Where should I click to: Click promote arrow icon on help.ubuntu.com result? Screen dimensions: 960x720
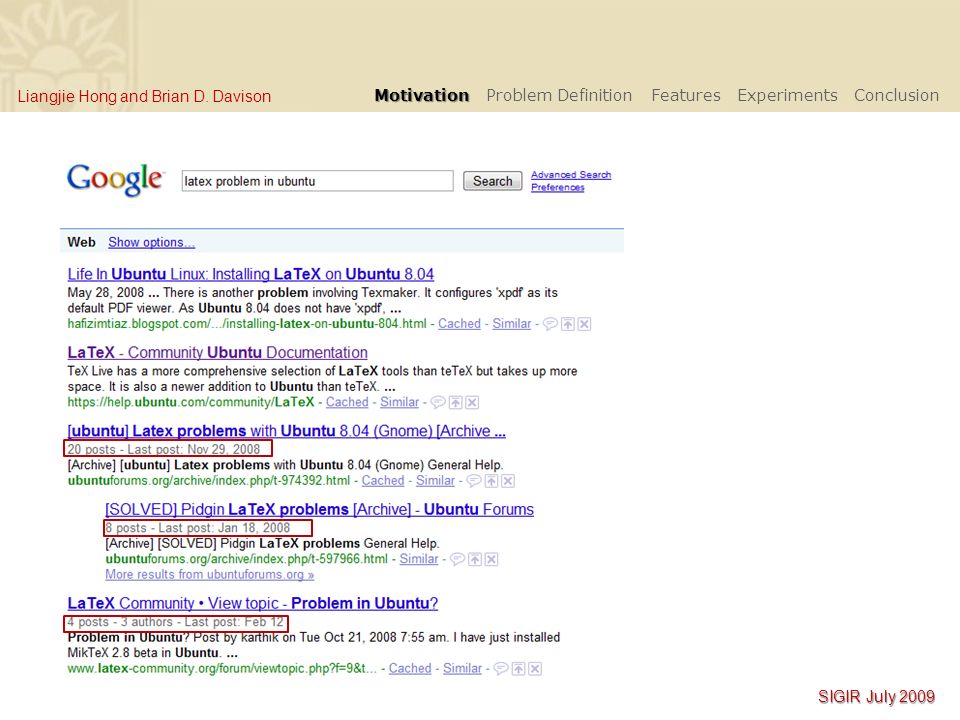tap(456, 402)
